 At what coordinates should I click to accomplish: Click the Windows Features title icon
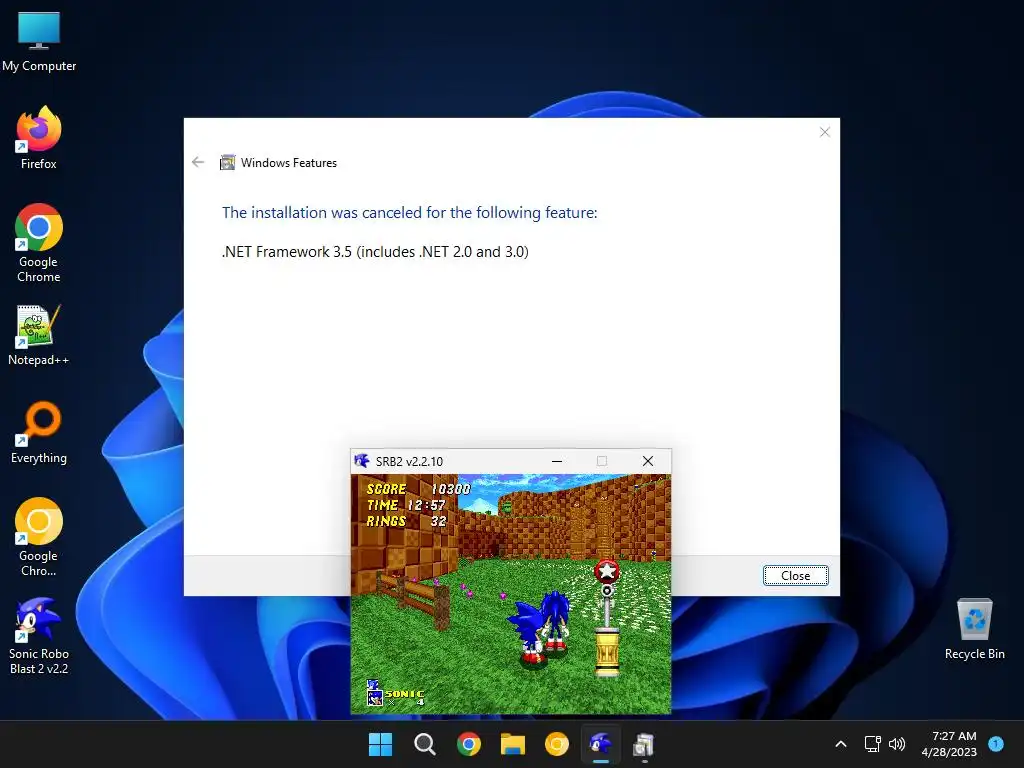point(227,163)
